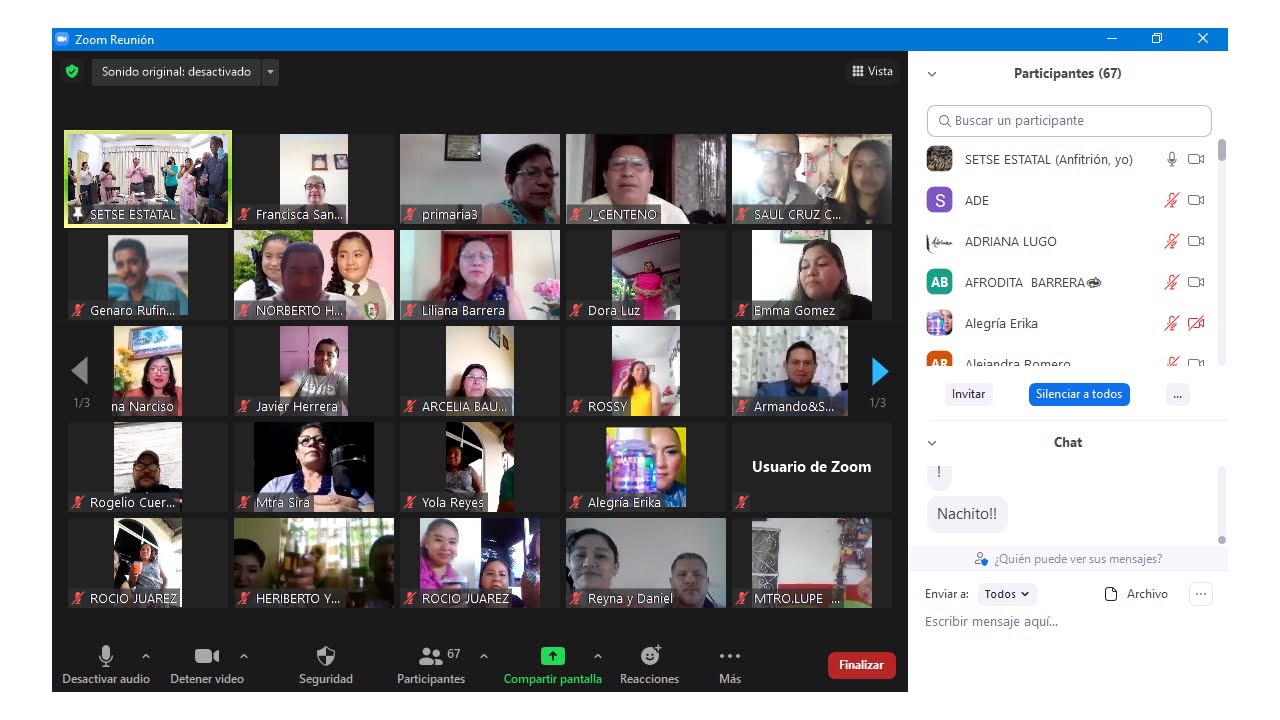Image resolution: width=1280 pixels, height=720 pixels.
Task: Click ADRIANA LUGO's avatar image
Action: click(x=939, y=241)
